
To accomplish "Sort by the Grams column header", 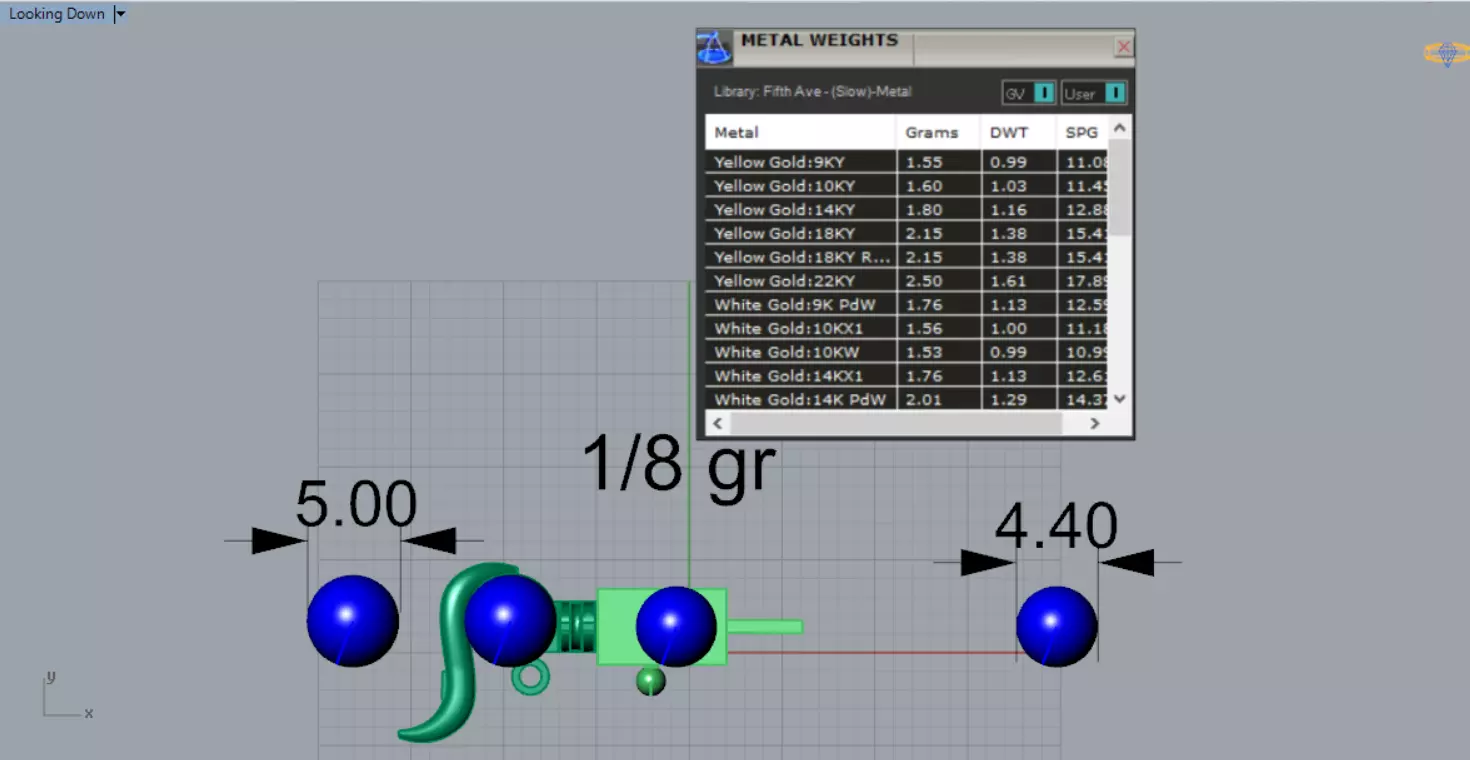I will pos(938,132).
